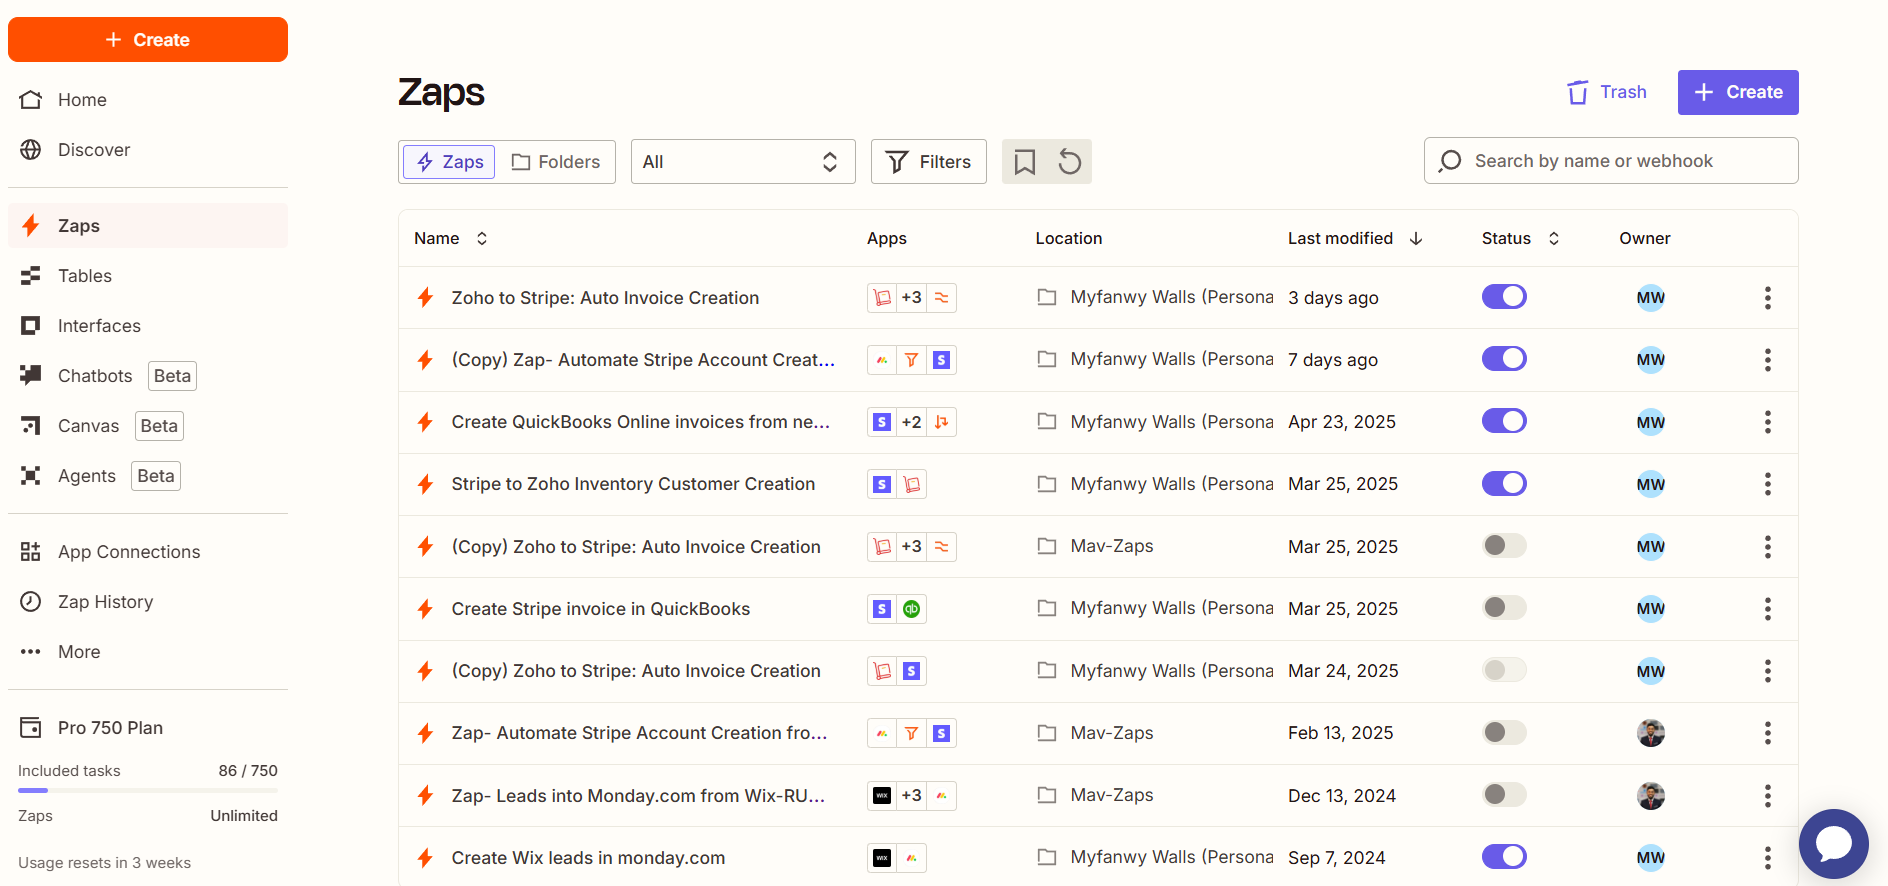Viewport: 1888px width, 886px height.
Task: Open Discover in sidebar
Action: [x=148, y=150]
